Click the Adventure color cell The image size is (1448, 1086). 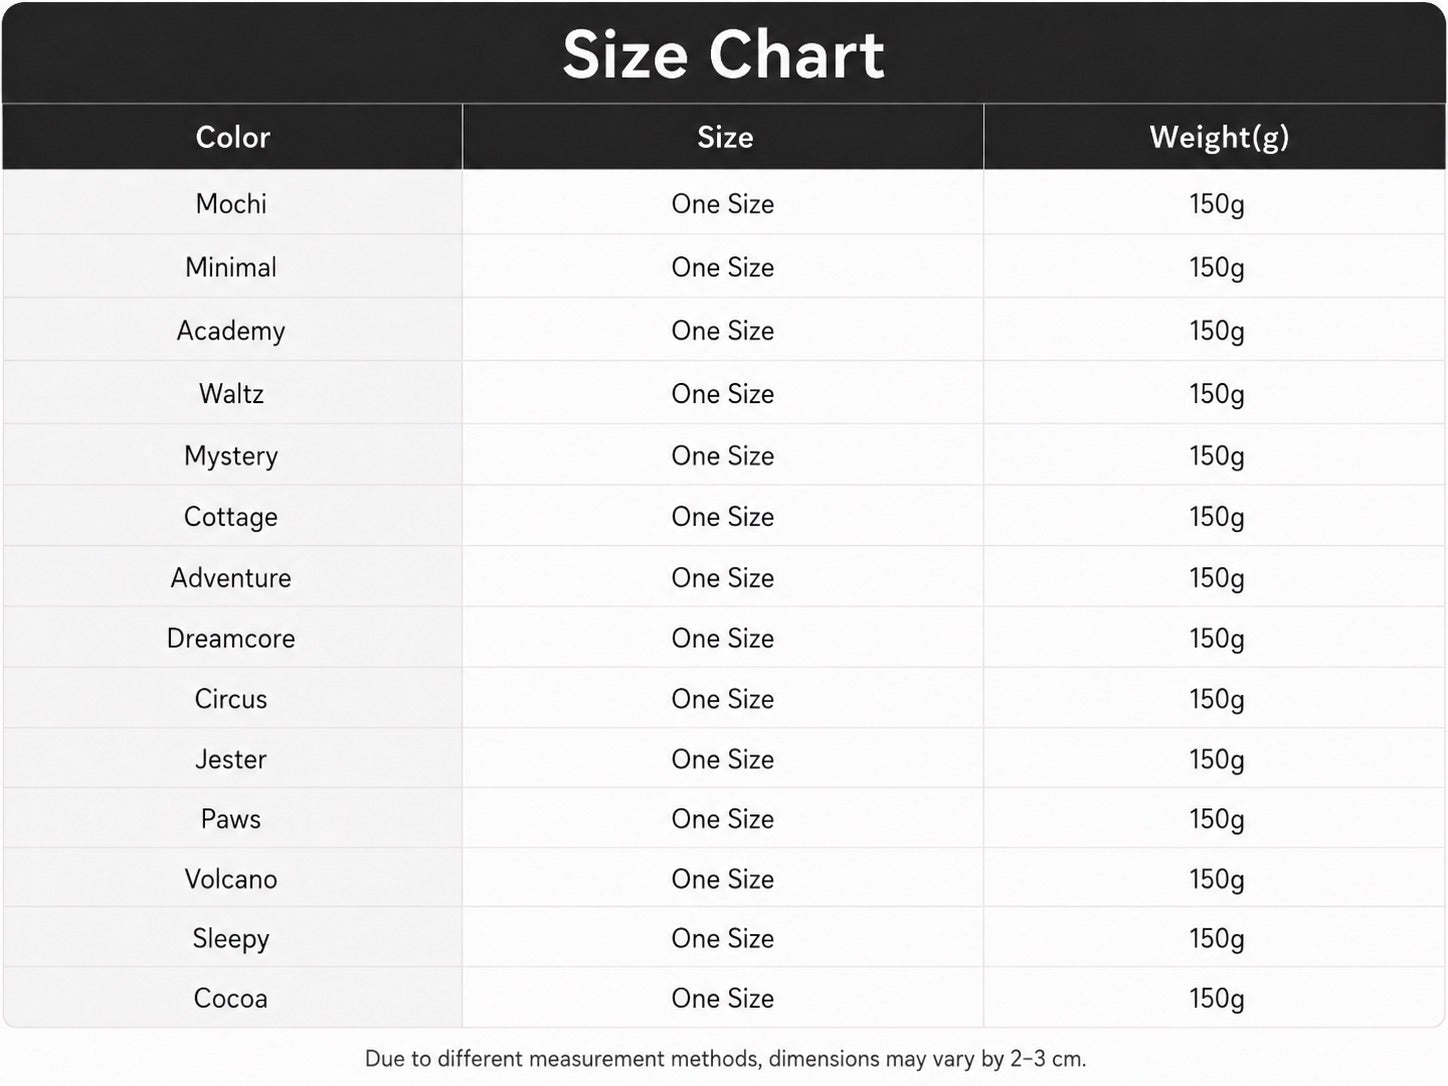pos(231,578)
